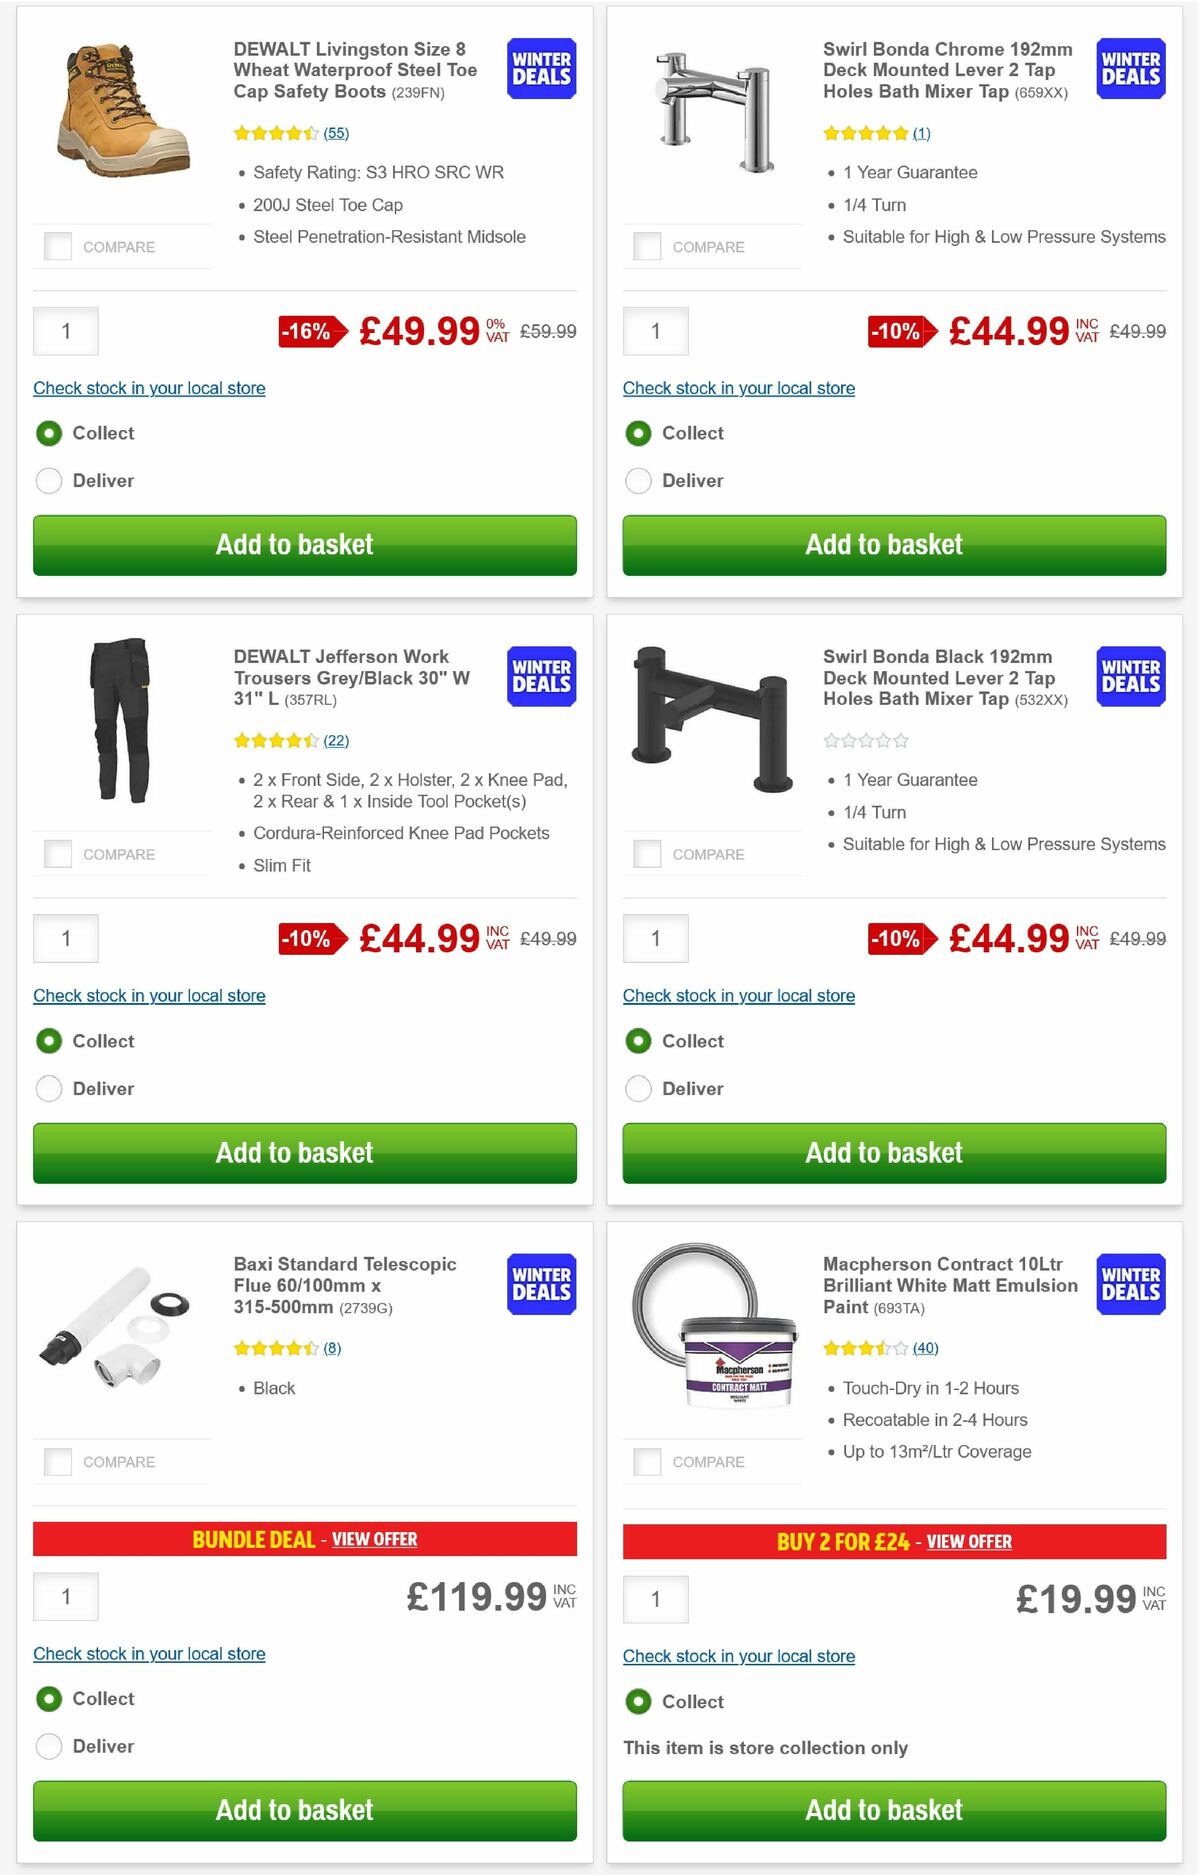
Task: Select Deliver for the Swirl Bonda Chrome tap
Action: tap(638, 480)
